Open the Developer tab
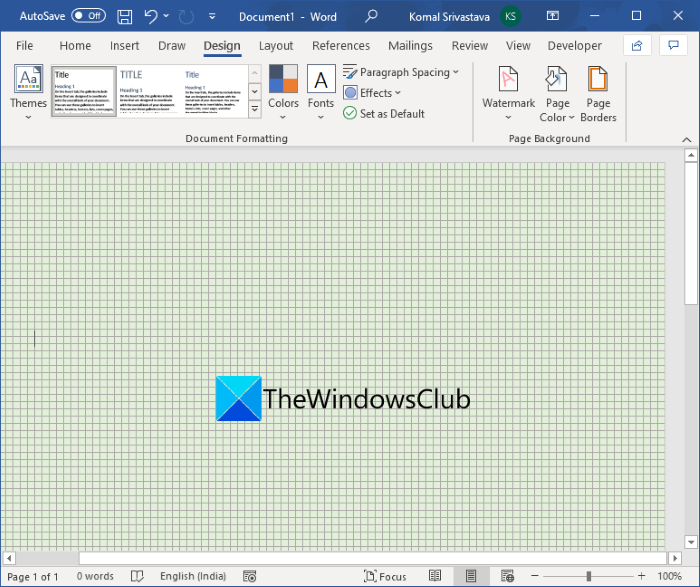The width and height of the screenshot is (700, 587). [575, 46]
